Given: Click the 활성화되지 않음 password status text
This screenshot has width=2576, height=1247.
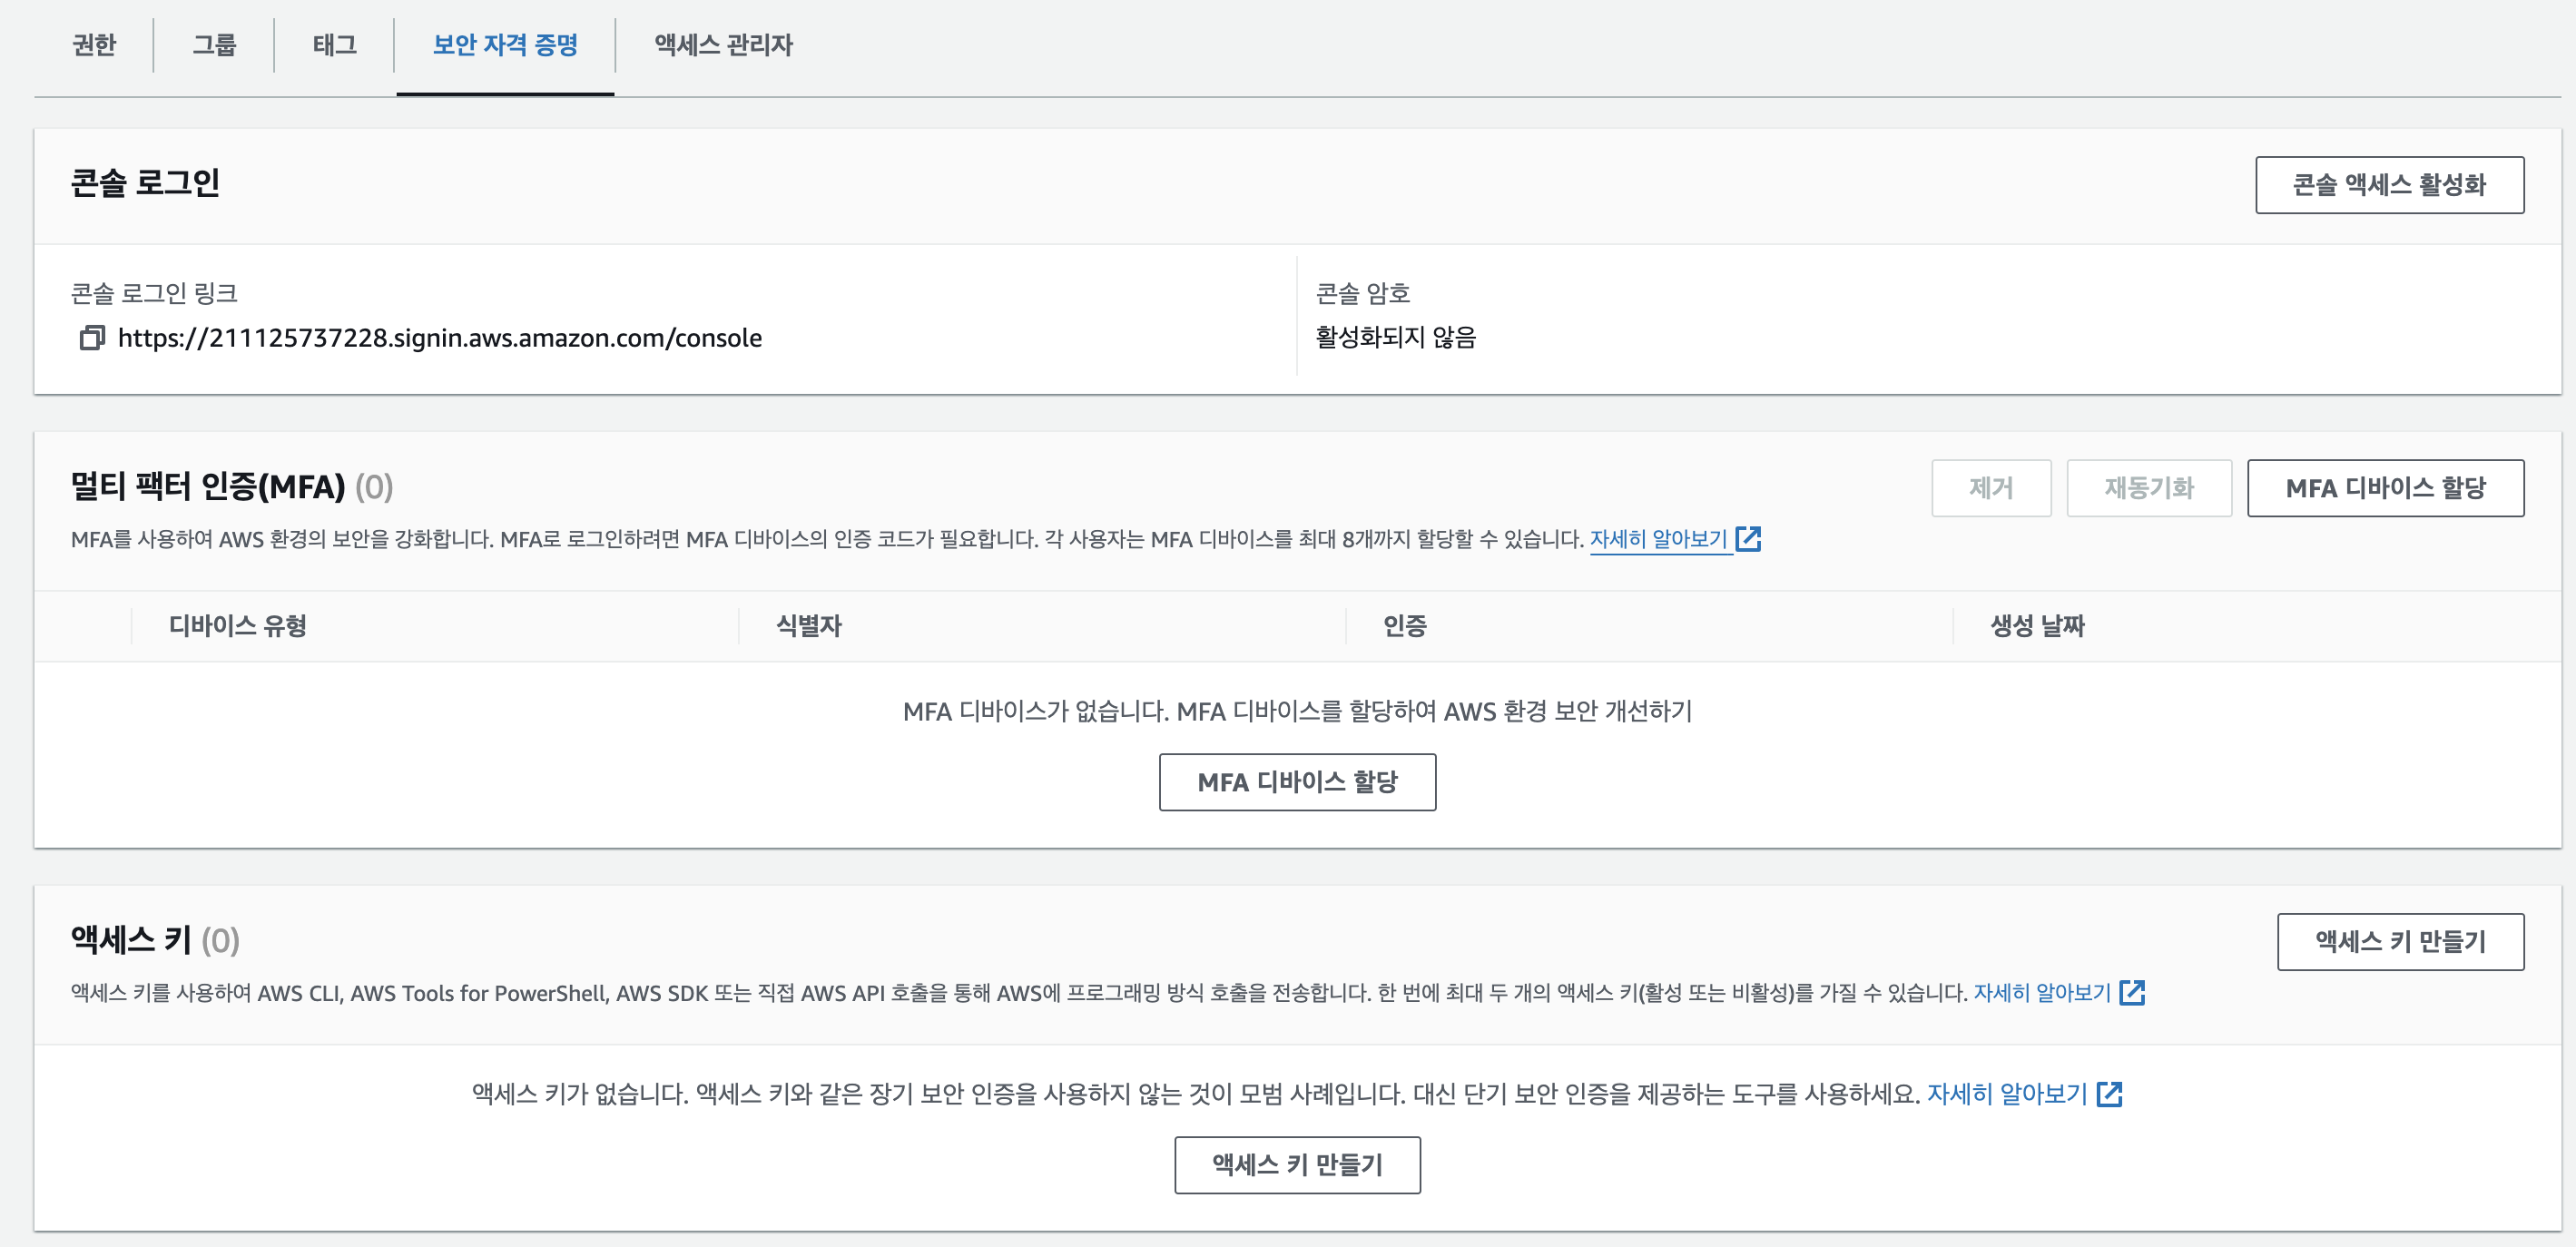Looking at the screenshot, I should click(x=1395, y=337).
